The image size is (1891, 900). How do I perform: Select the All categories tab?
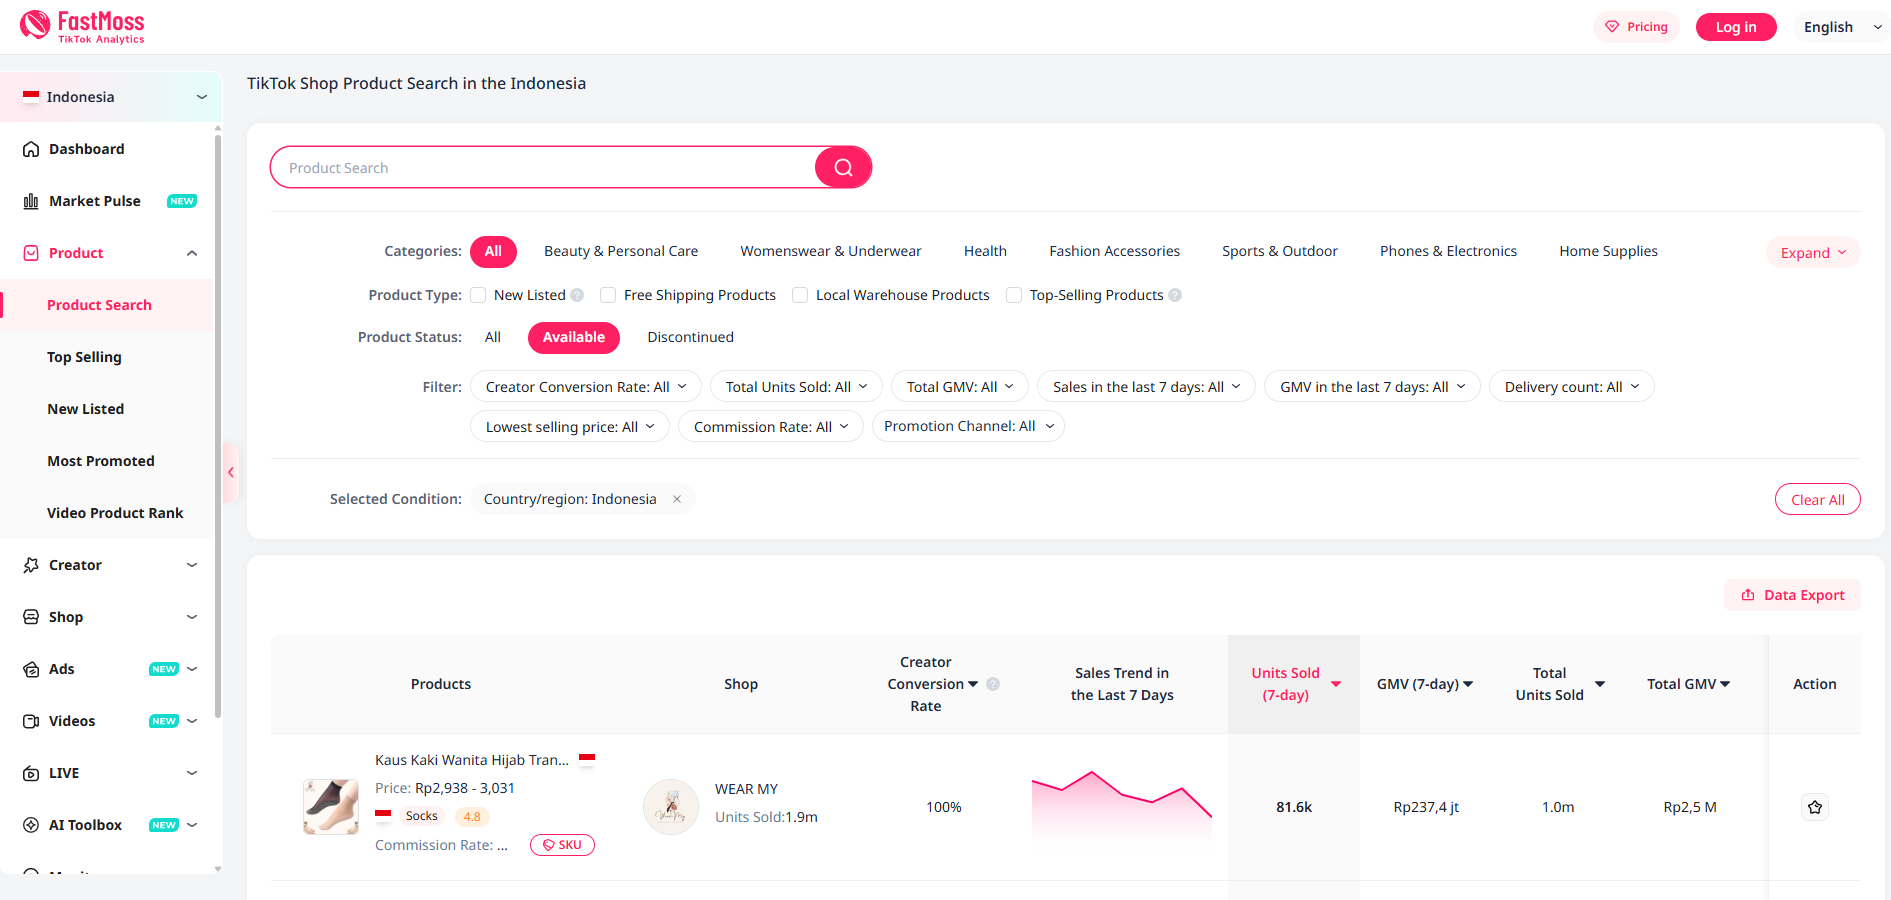tap(493, 251)
